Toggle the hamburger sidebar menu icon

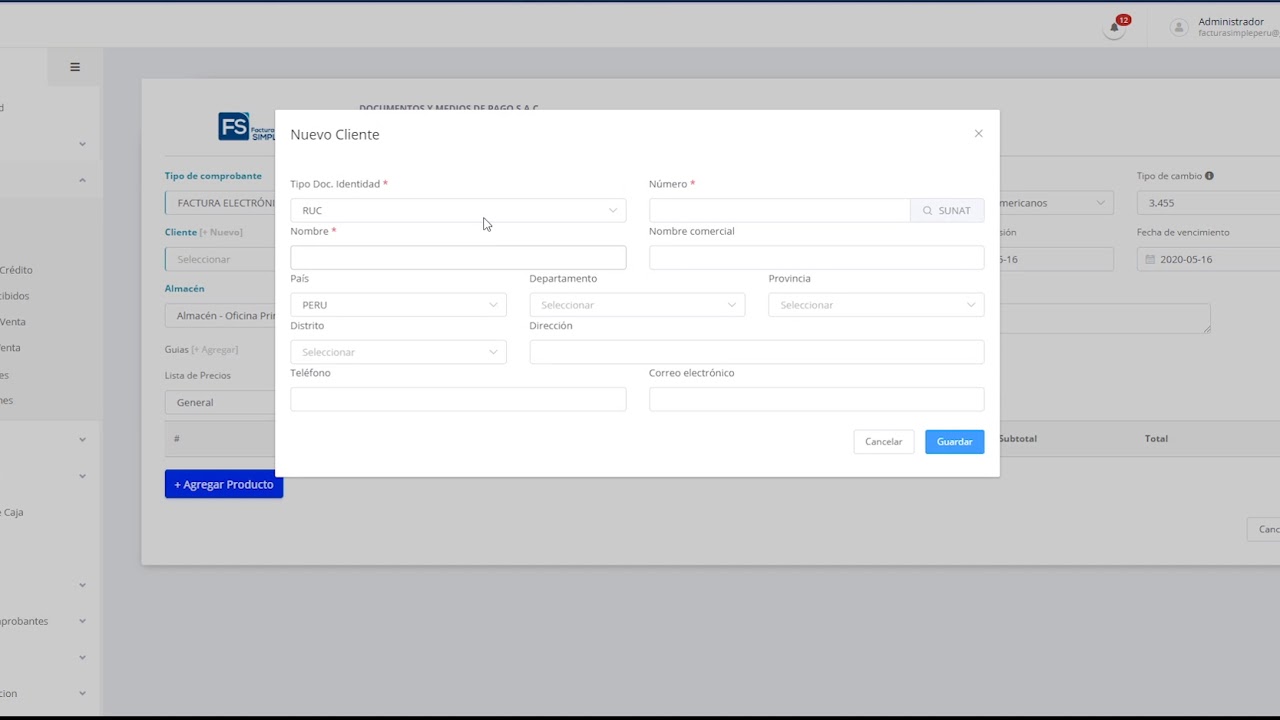pyautogui.click(x=75, y=67)
